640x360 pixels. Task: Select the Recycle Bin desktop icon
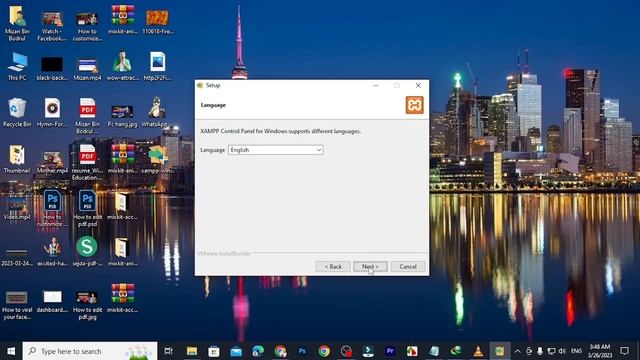(17, 113)
